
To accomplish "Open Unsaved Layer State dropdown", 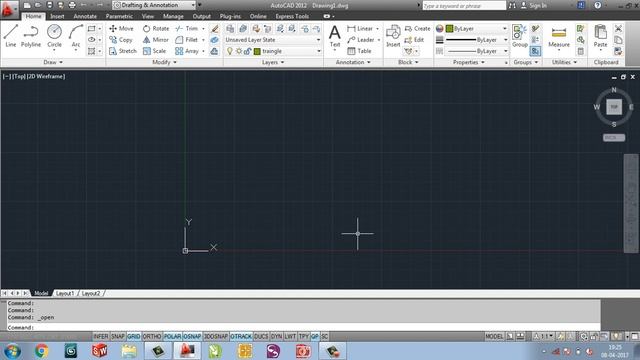I will 273,40.
